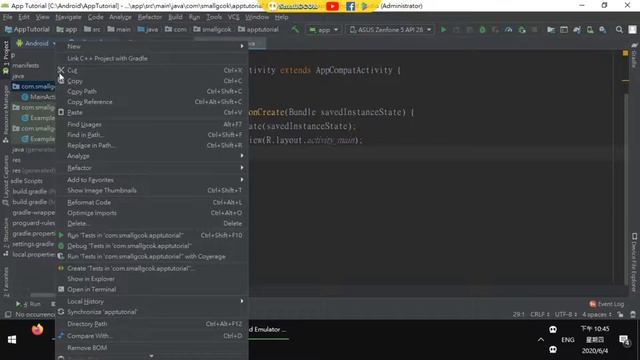
Task: Click the UTF-8 encoding selector in status bar
Action: (566, 314)
